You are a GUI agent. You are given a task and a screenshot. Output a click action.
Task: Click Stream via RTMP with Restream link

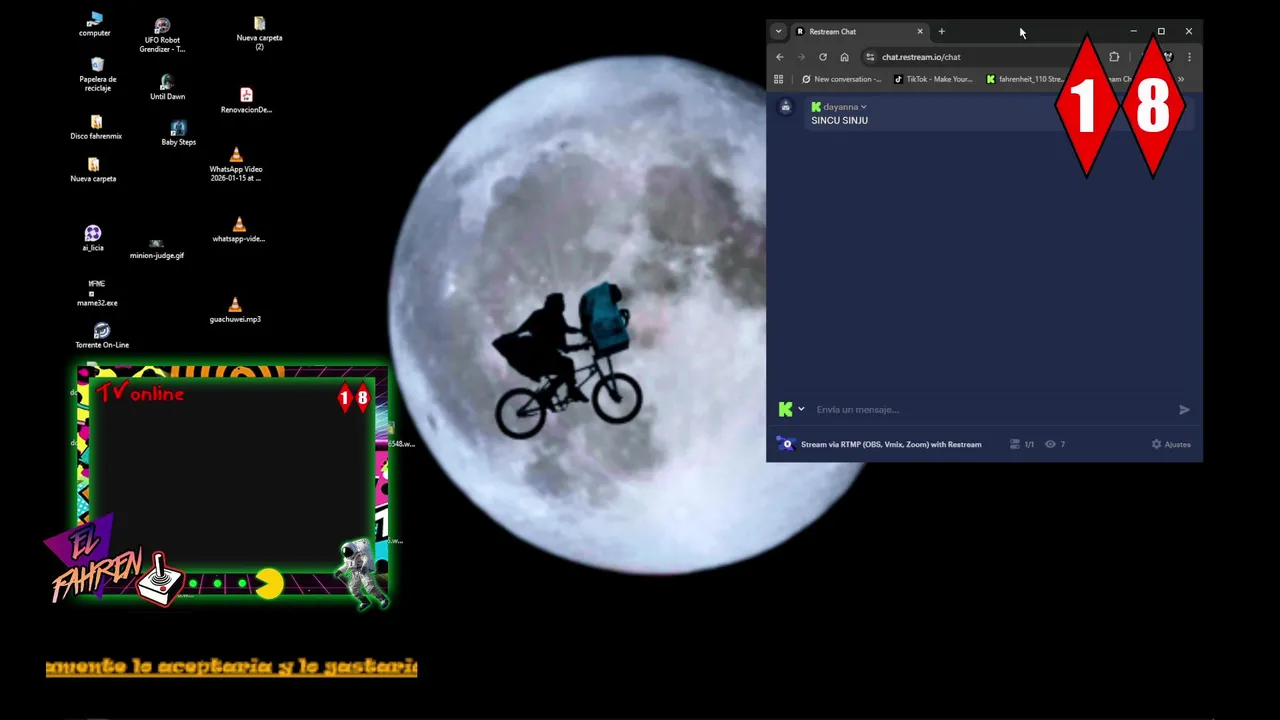pyautogui.click(x=891, y=444)
